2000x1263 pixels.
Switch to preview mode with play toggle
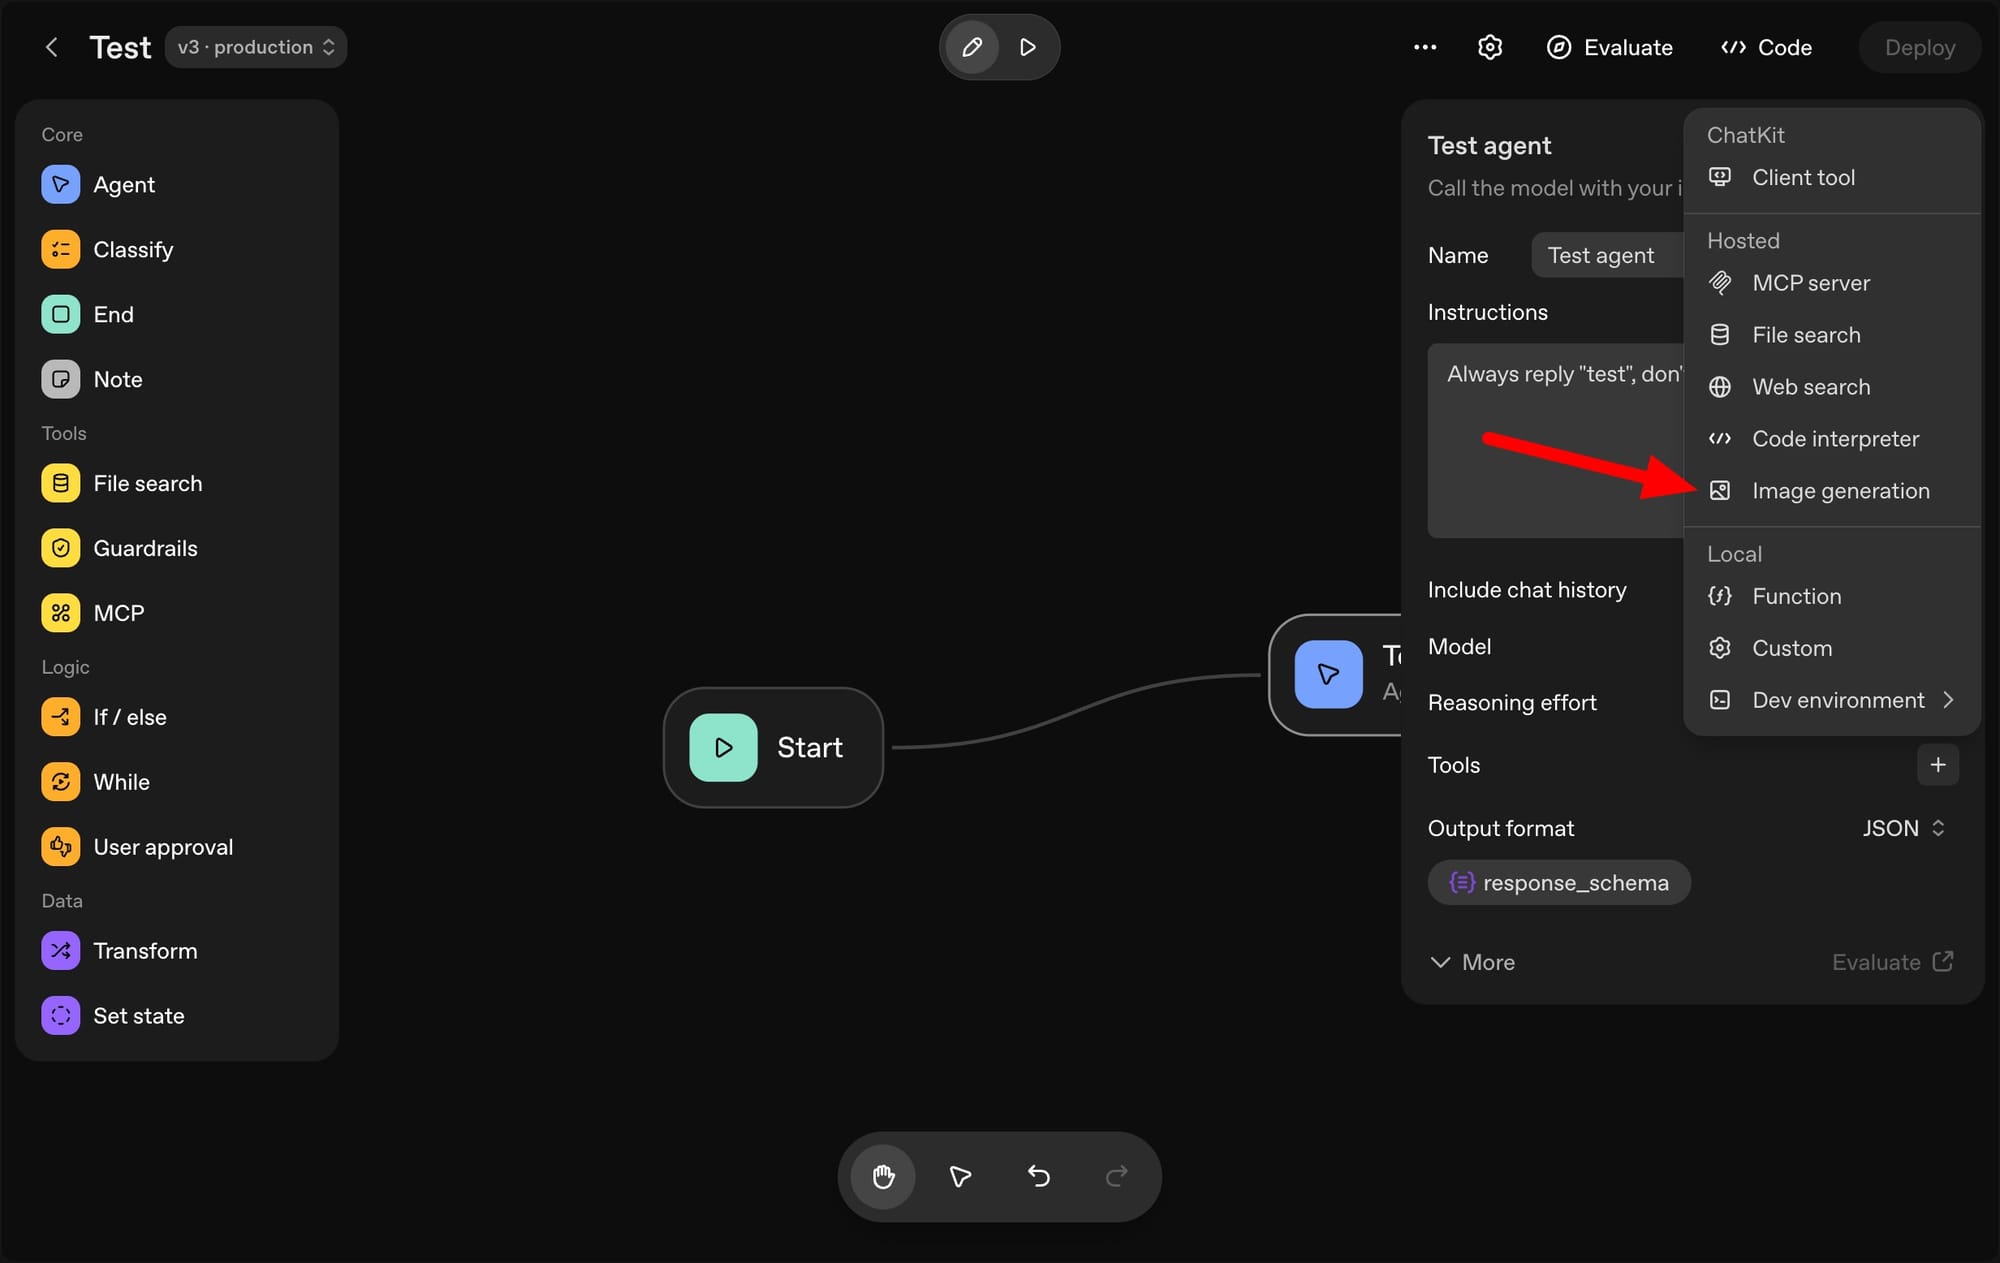1028,46
